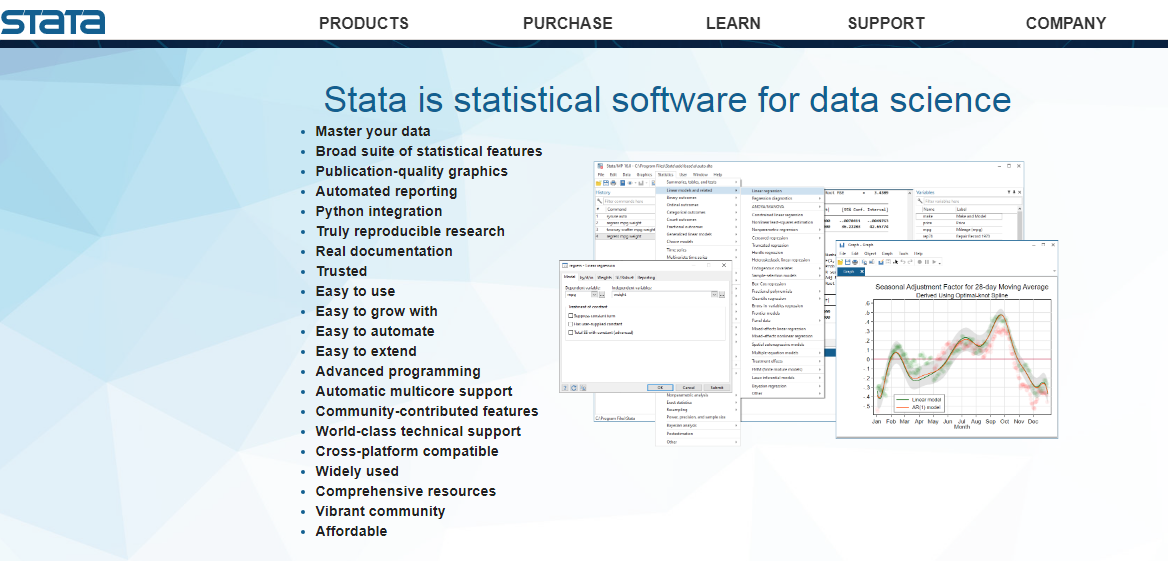Screen dimensions: 1168x561
Task: Select 'Affordable'
Action: [x=351, y=532]
